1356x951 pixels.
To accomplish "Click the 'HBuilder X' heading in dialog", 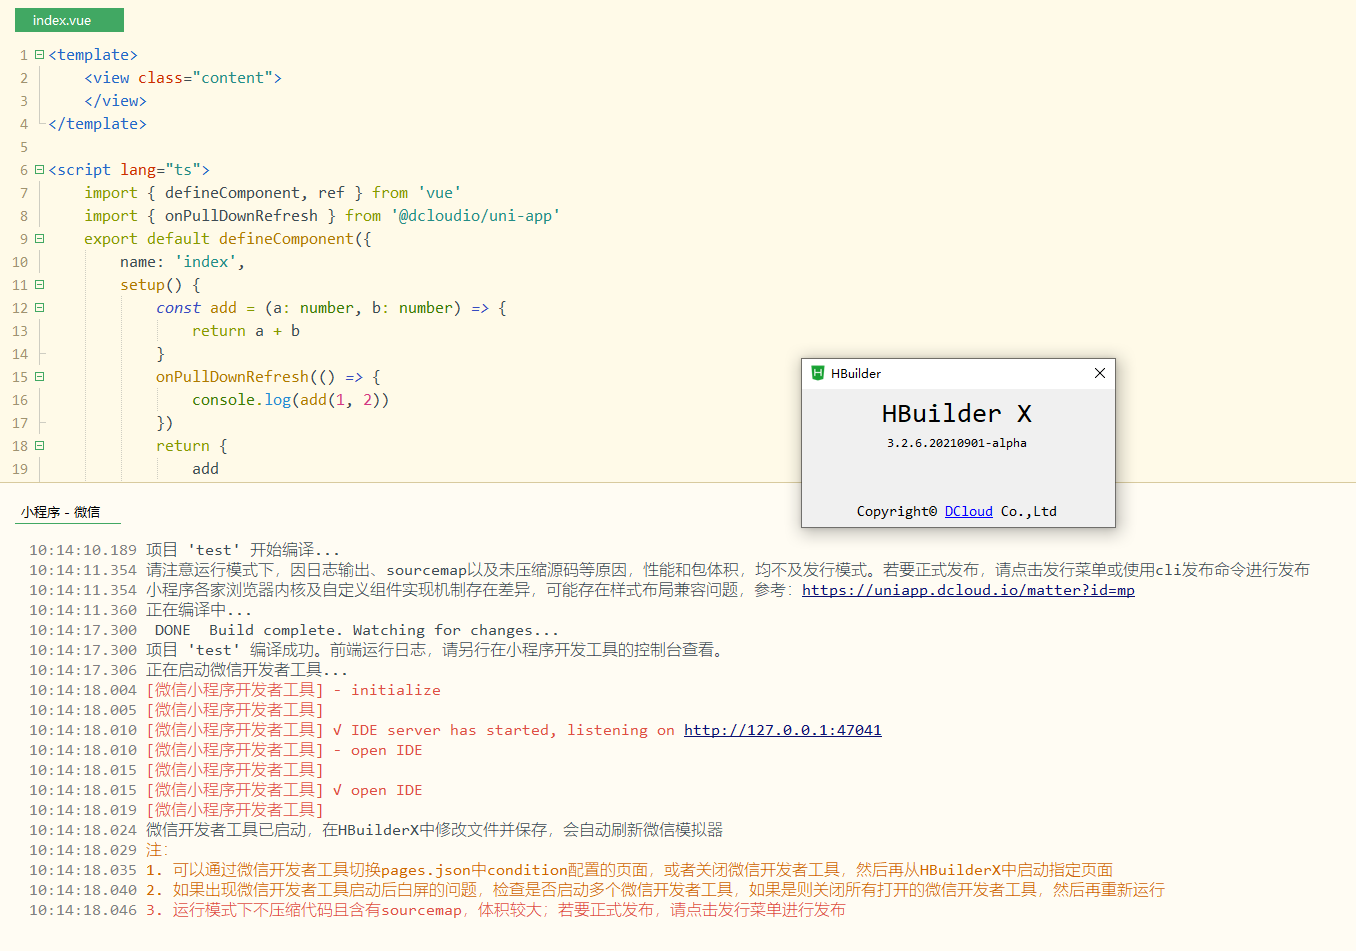I will [956, 414].
